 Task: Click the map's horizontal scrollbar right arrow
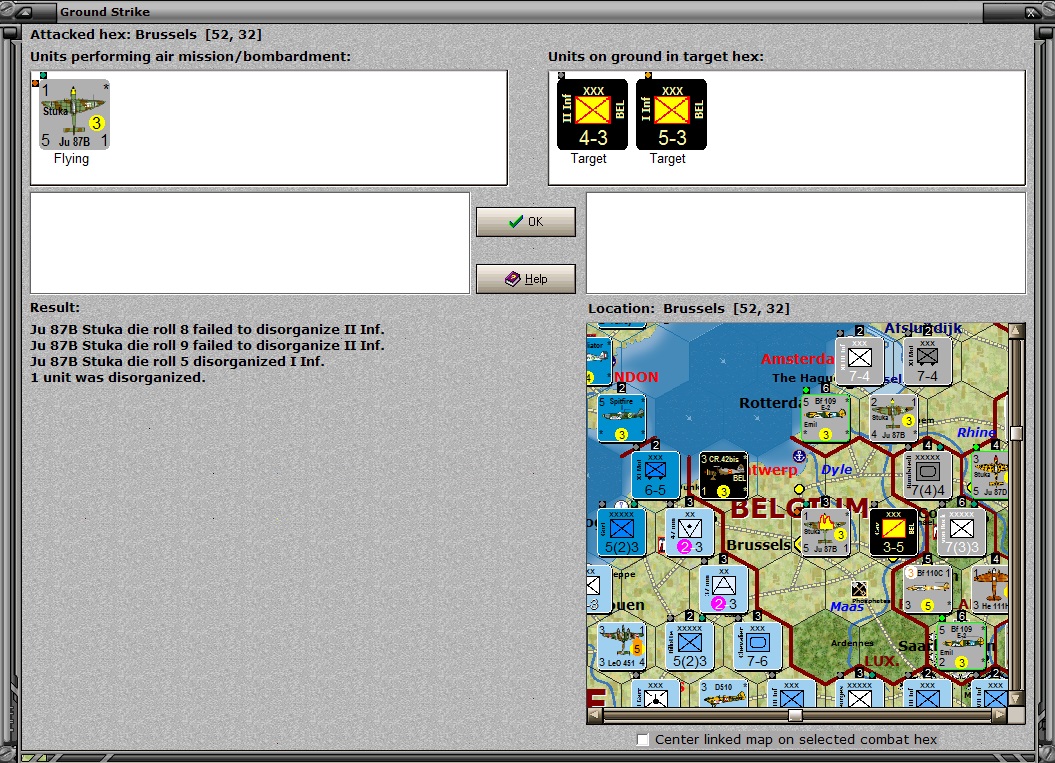click(x=1000, y=715)
